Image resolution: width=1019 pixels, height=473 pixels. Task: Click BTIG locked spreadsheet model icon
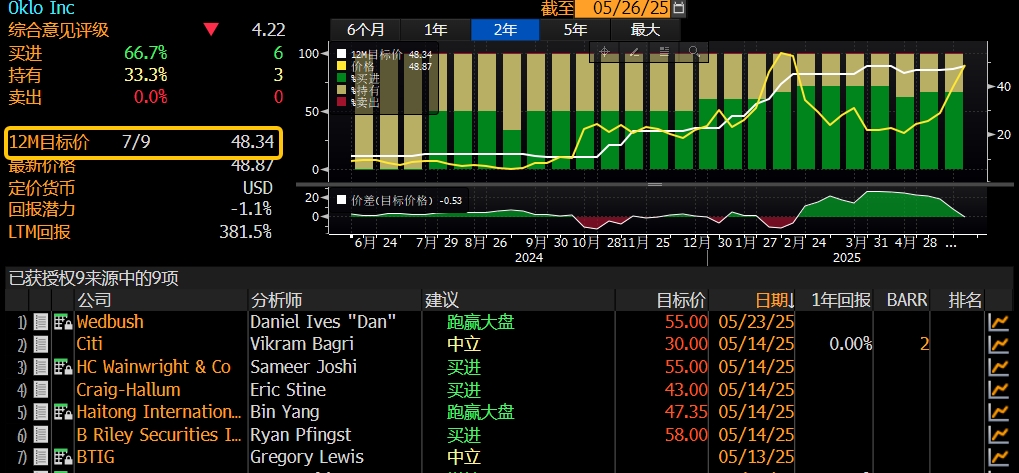[63, 457]
